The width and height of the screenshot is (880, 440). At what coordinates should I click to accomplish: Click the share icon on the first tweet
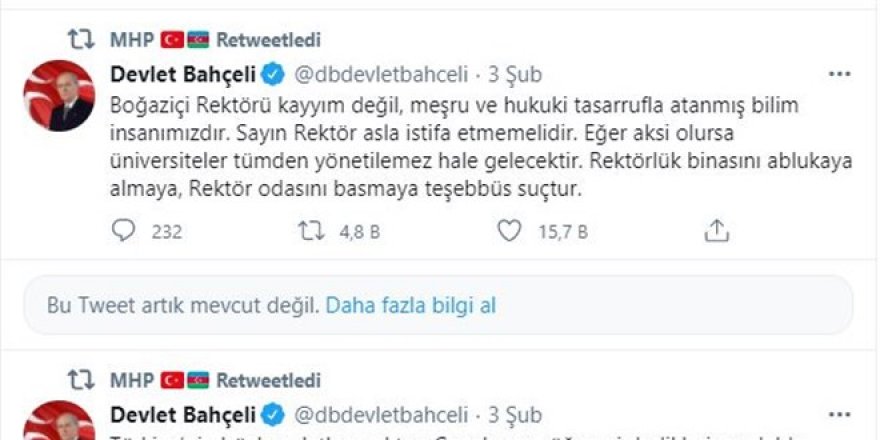tap(716, 231)
